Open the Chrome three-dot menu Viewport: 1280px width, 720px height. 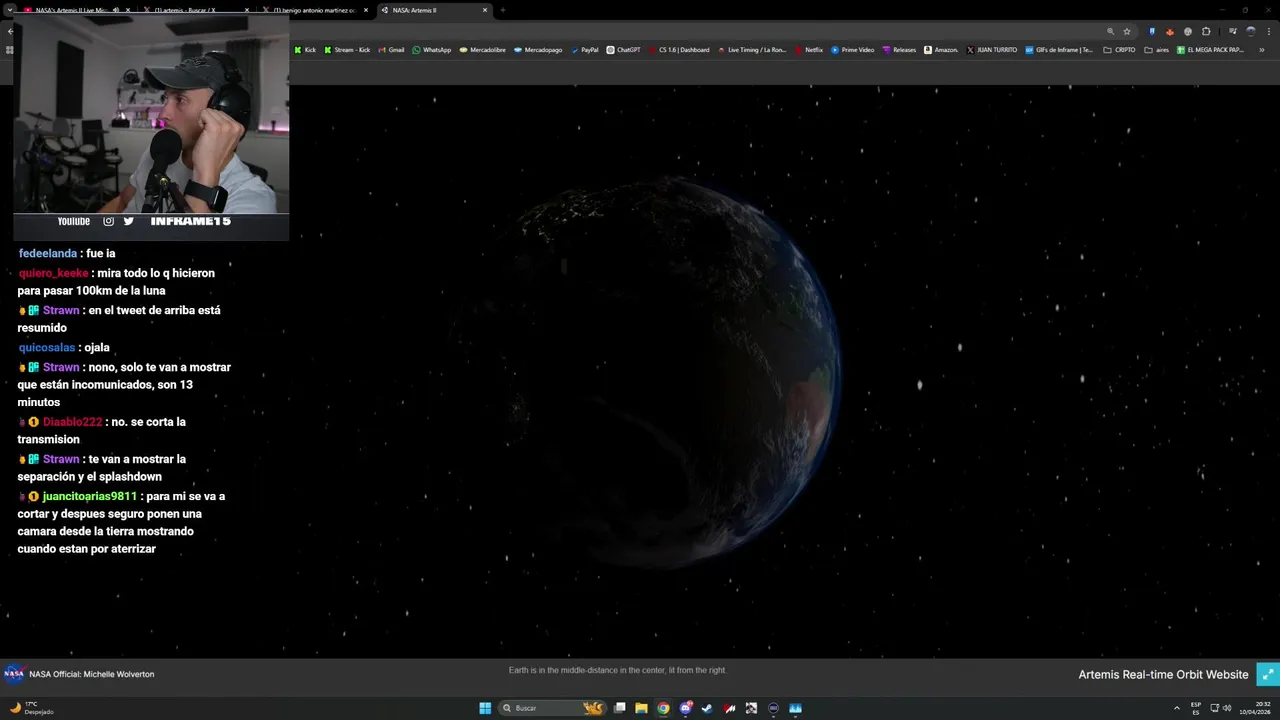[1268, 31]
